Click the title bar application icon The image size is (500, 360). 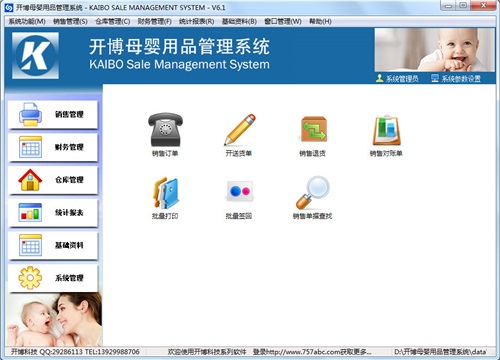pos(9,7)
